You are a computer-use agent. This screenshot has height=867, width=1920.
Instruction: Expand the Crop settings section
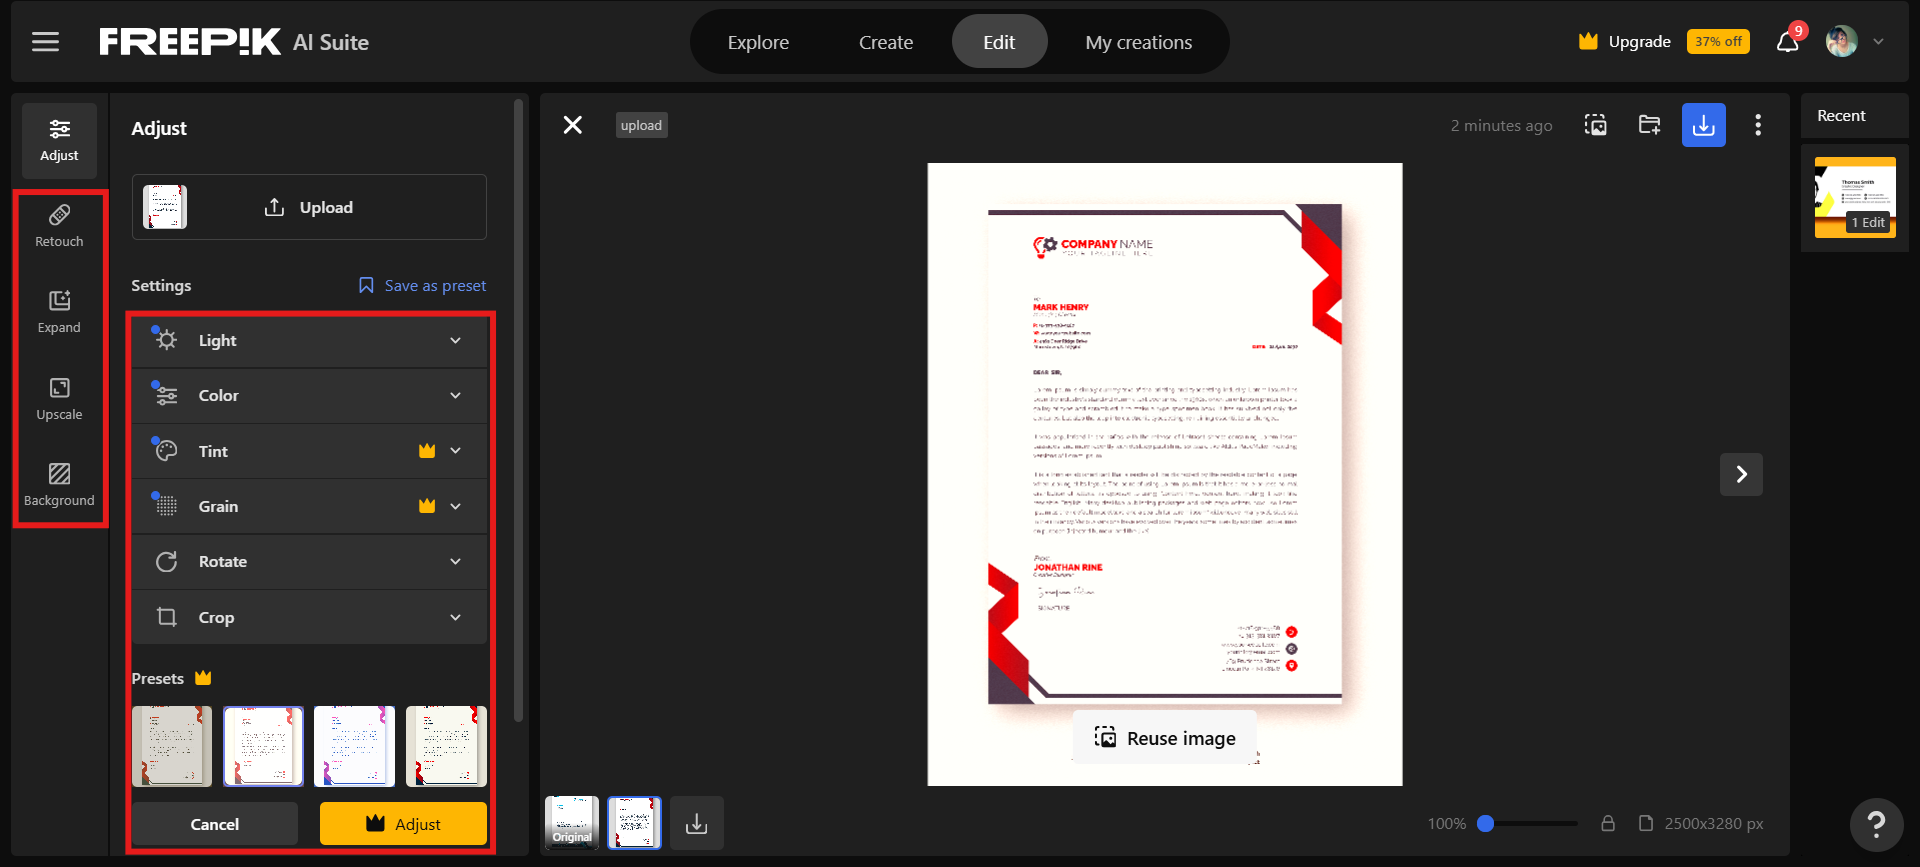[x=309, y=617]
